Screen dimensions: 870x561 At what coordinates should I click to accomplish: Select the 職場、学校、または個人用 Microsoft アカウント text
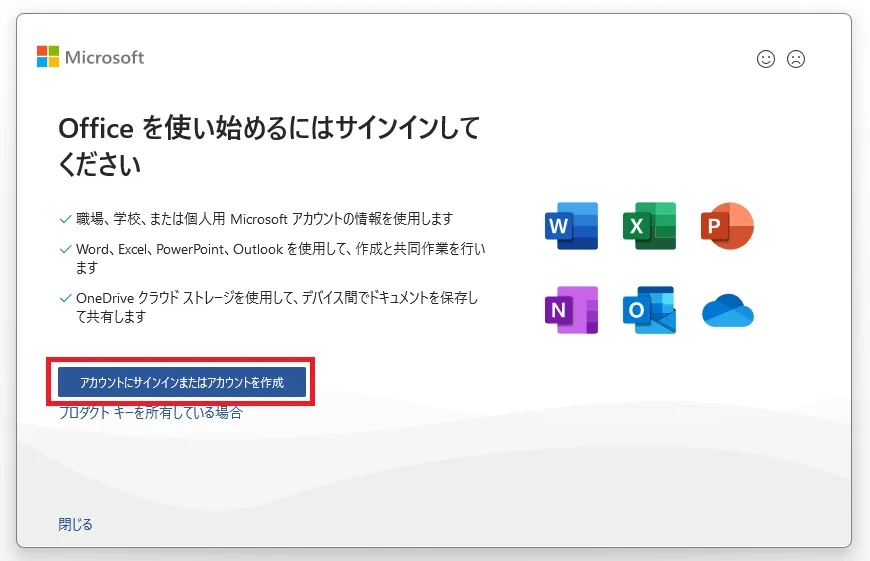tap(265, 219)
